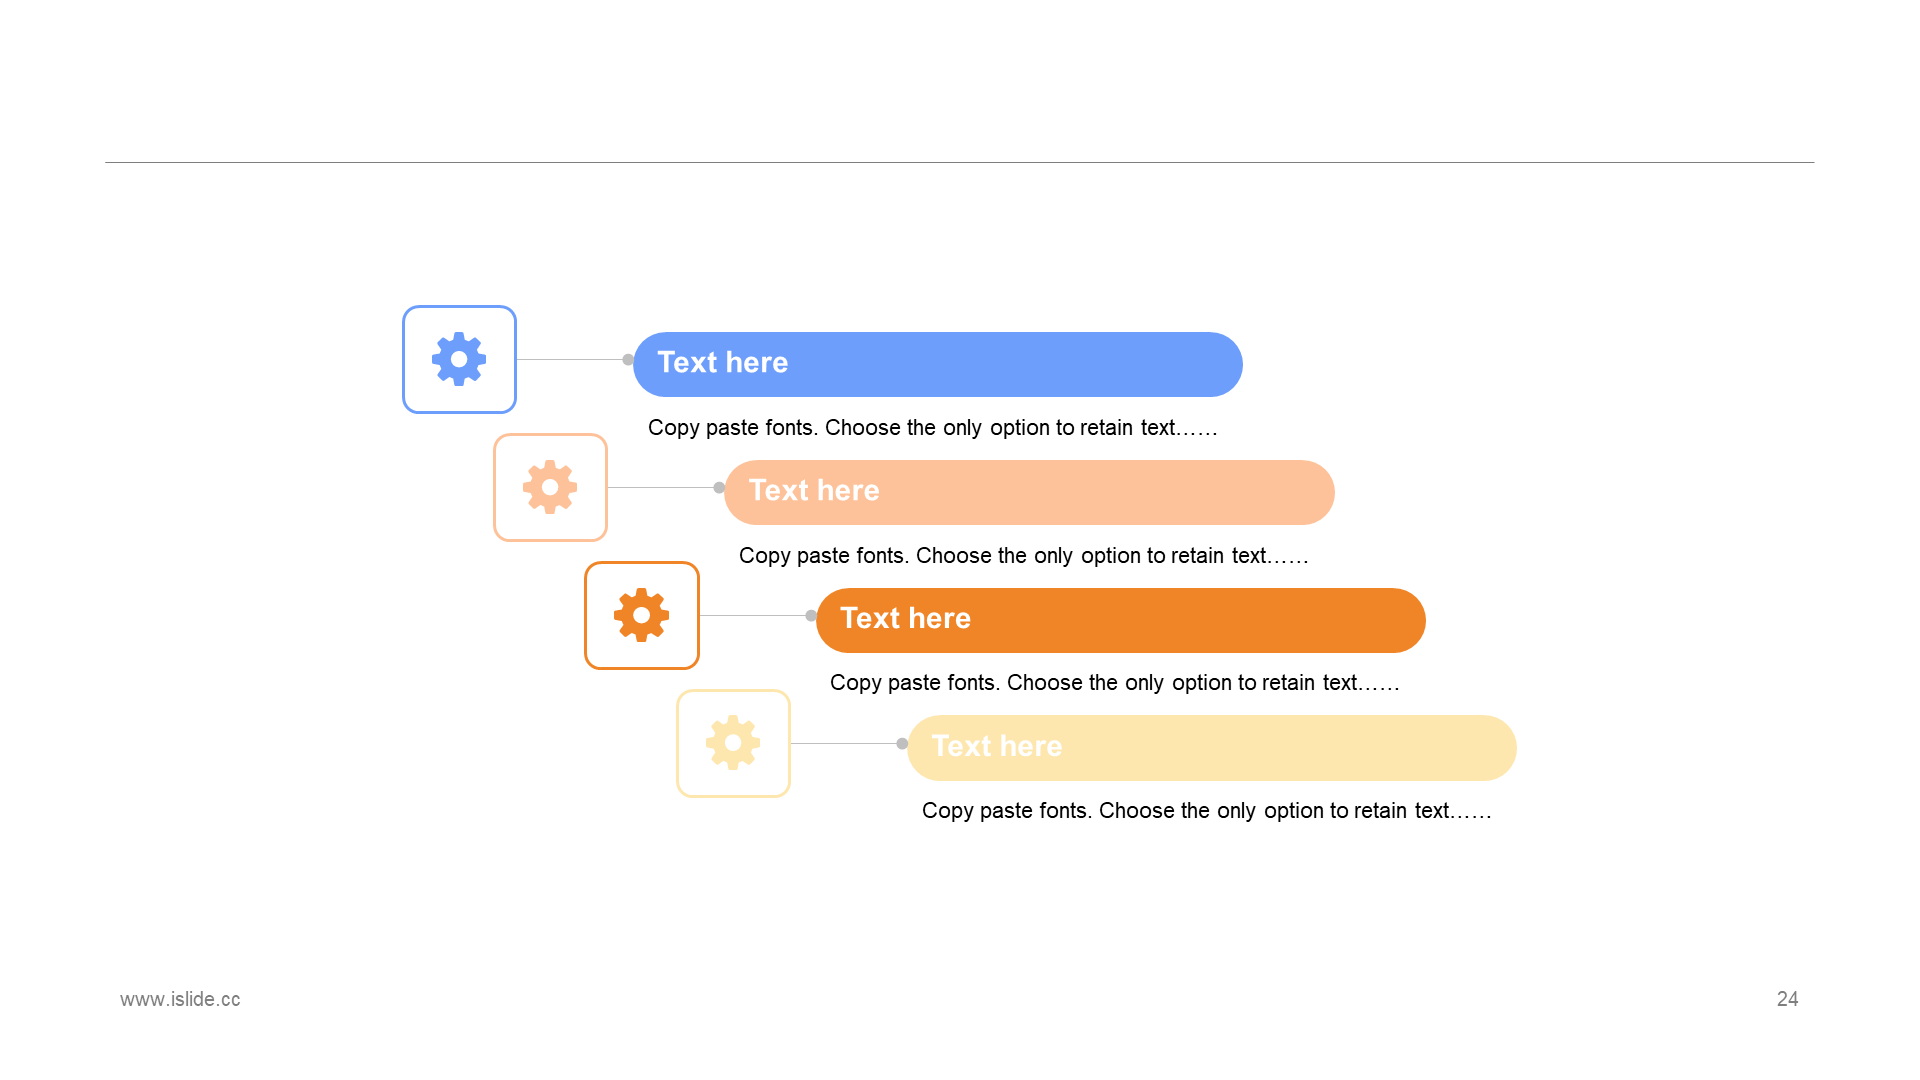
Task: Click the peach gear icon
Action: [x=550, y=487]
